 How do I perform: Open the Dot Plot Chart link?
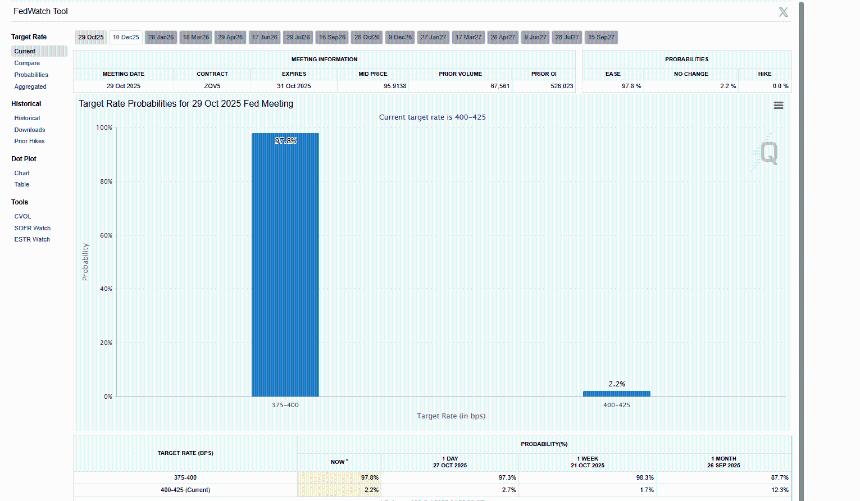coord(22,173)
